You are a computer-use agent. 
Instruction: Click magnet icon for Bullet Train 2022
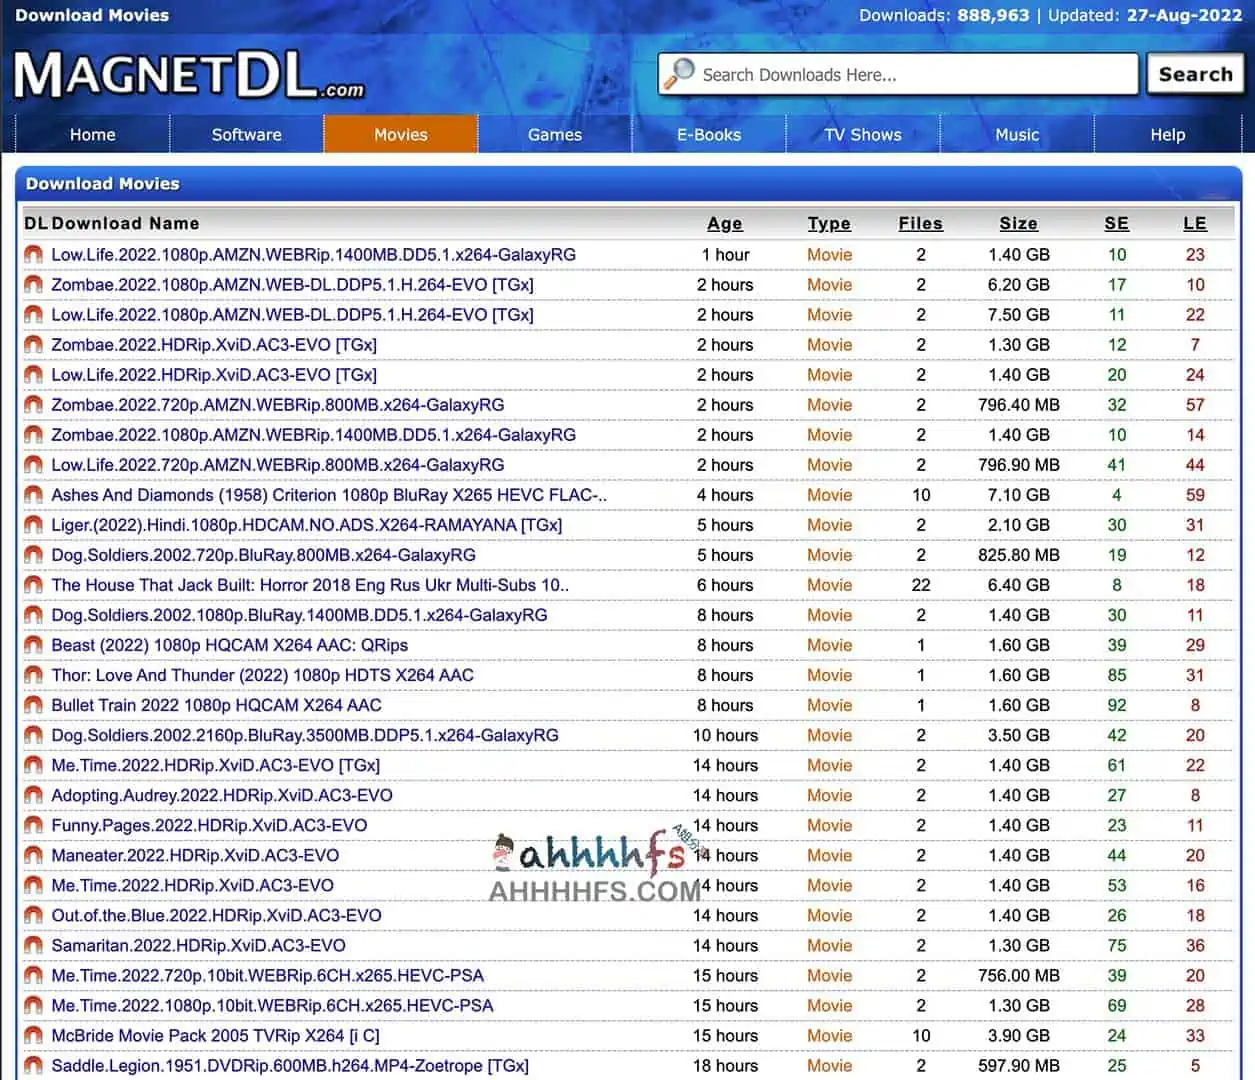coord(34,705)
